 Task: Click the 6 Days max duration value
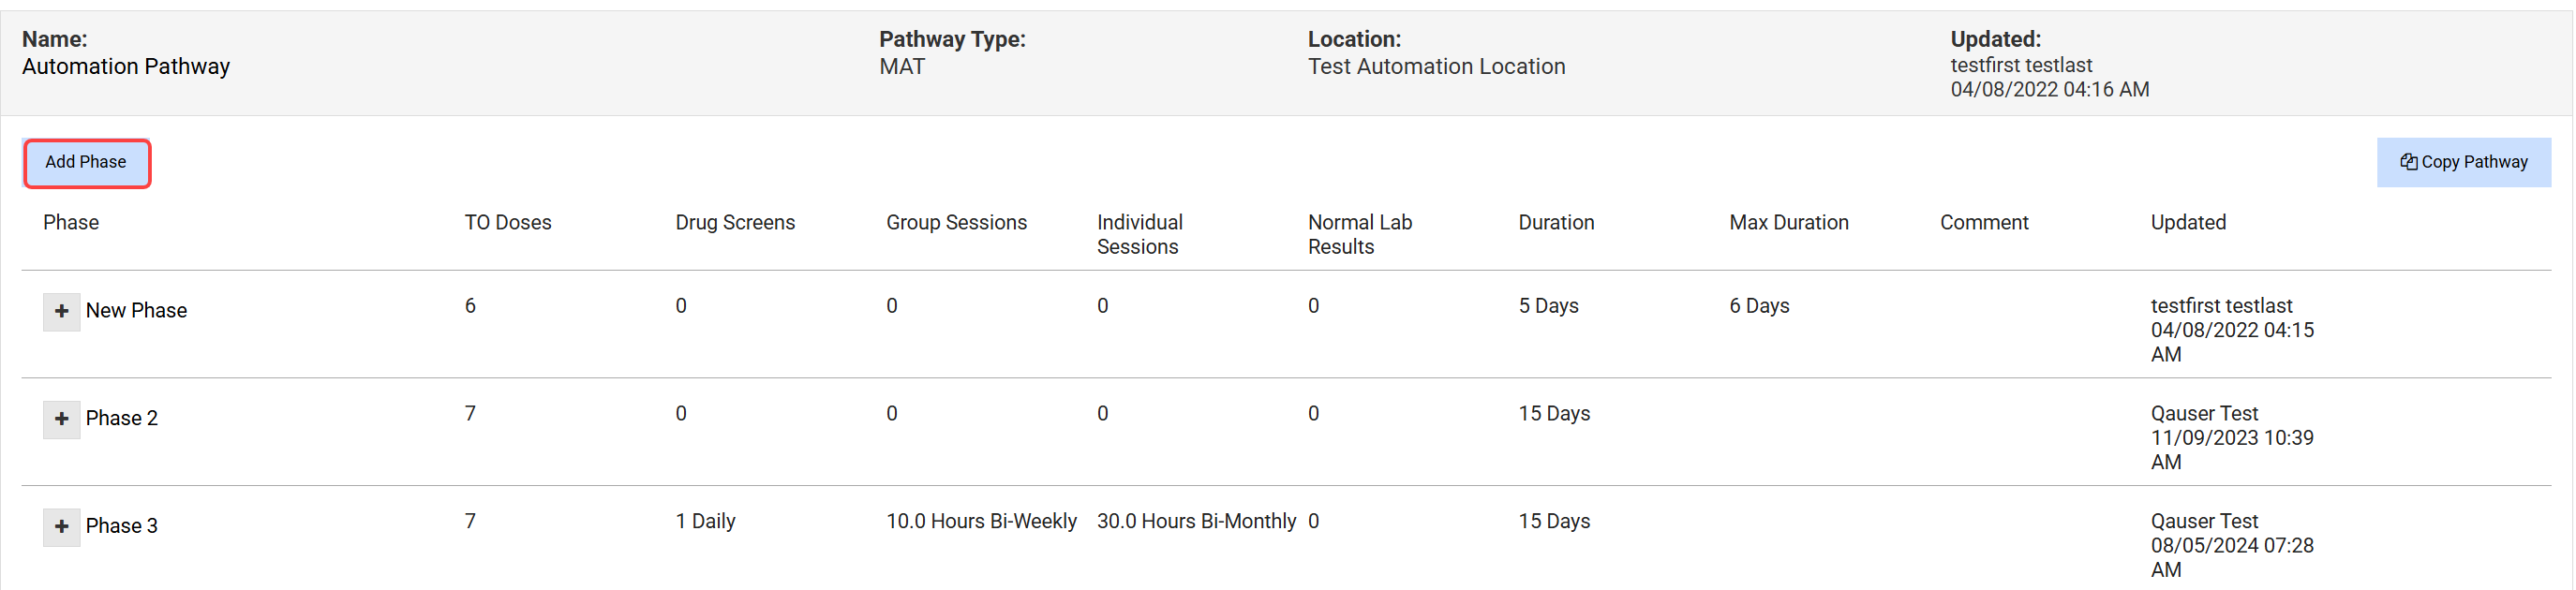coord(1759,306)
